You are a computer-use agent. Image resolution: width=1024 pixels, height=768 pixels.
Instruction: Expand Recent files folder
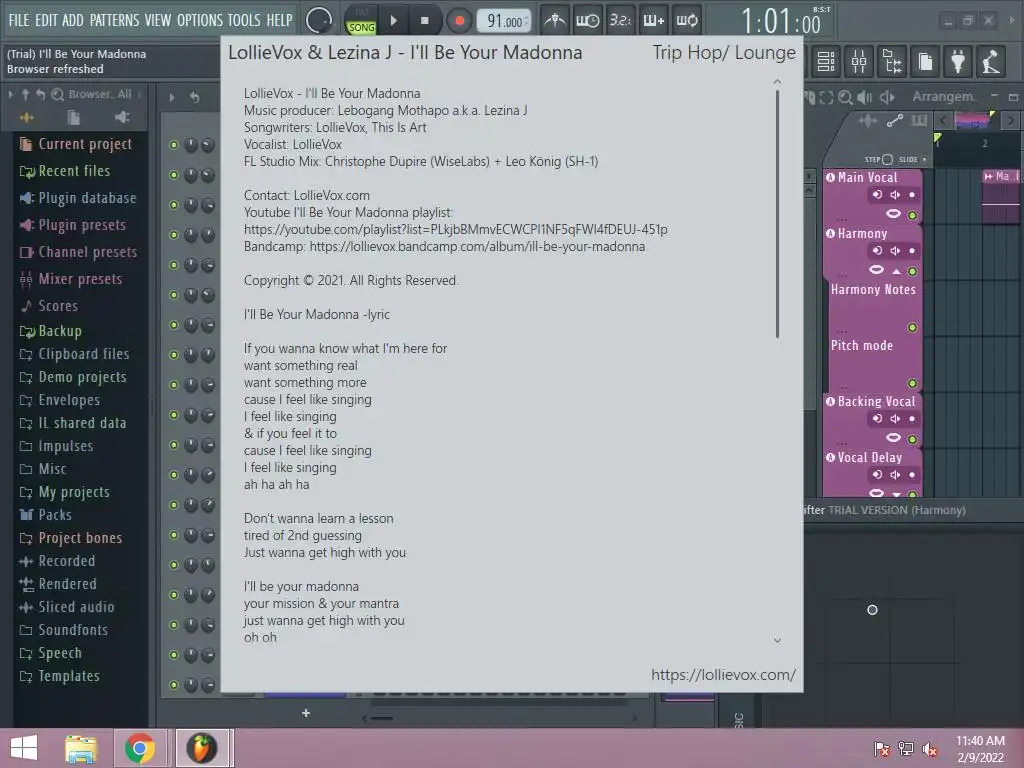65,171
